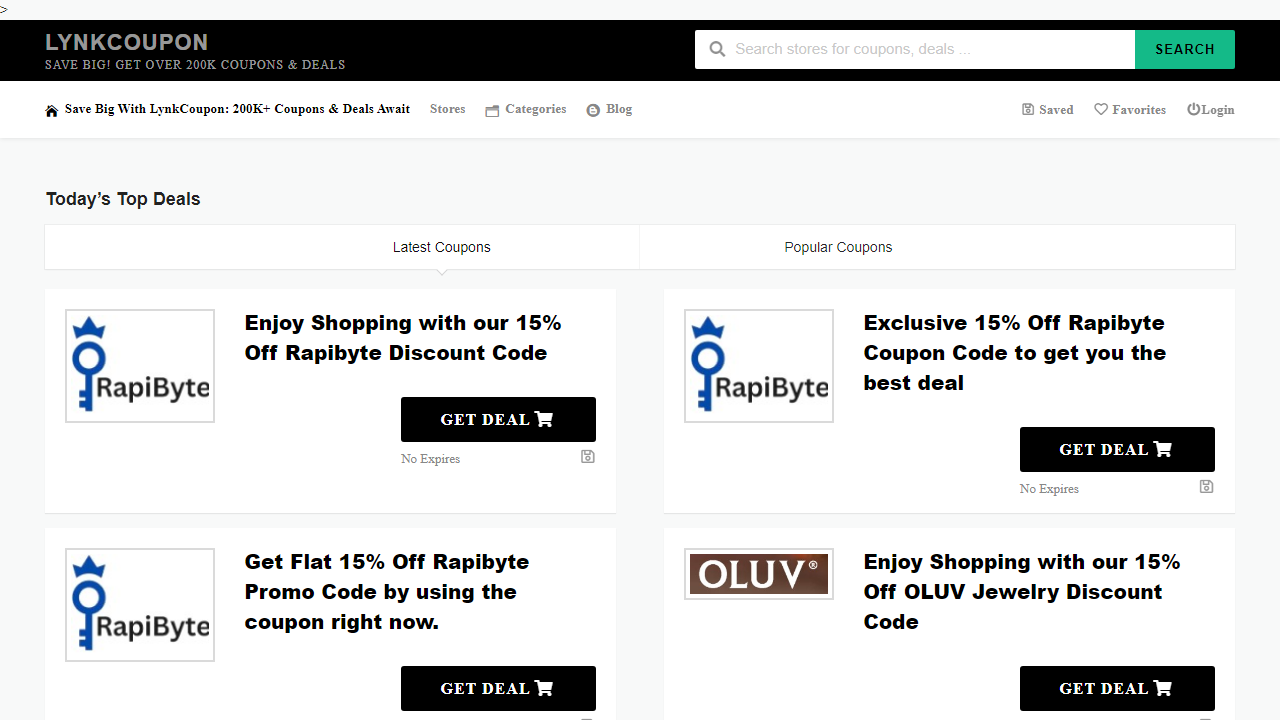Click the home icon beside the announcement text

51,109
